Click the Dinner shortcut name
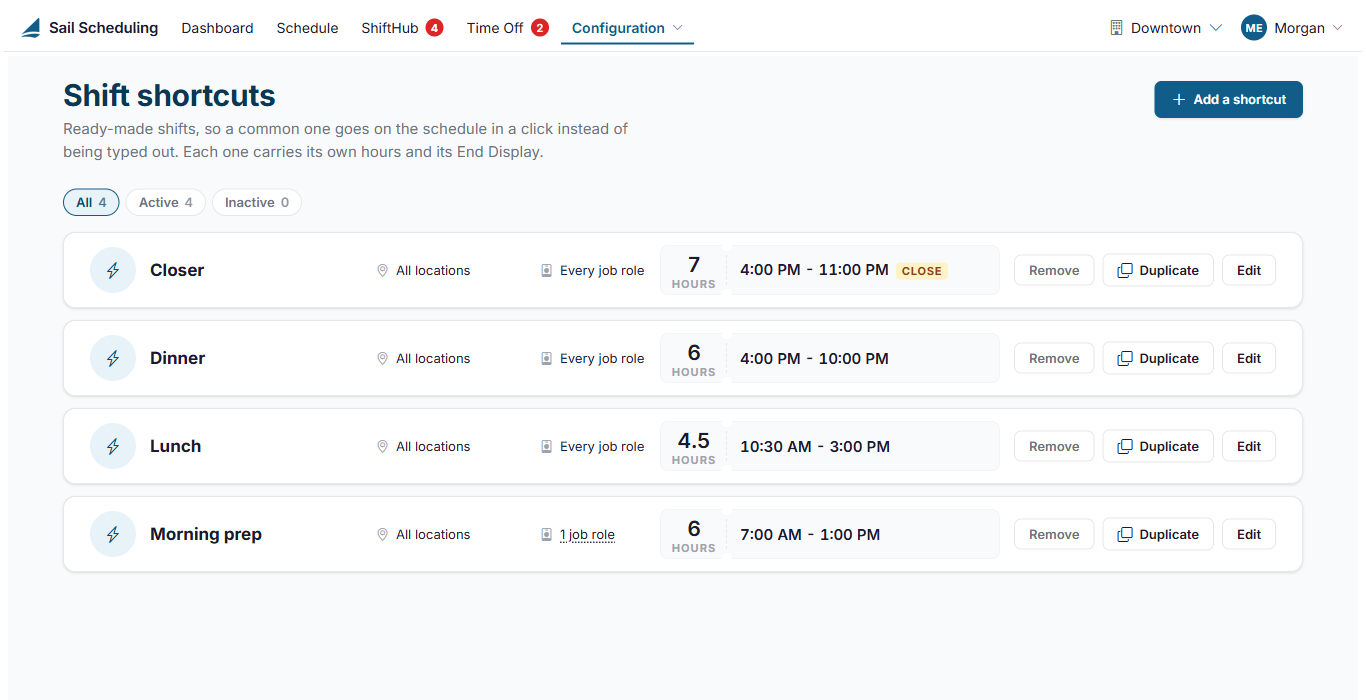Screen dimensions: 1366x700 [177, 358]
